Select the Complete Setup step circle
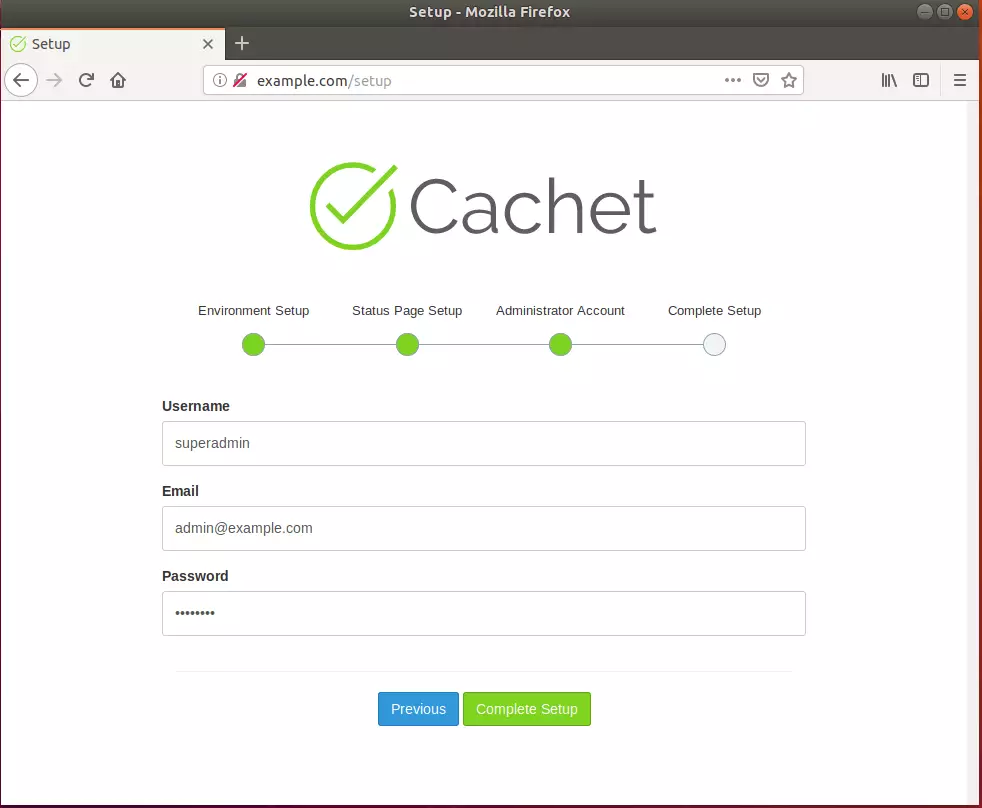The width and height of the screenshot is (982, 808). pos(714,344)
